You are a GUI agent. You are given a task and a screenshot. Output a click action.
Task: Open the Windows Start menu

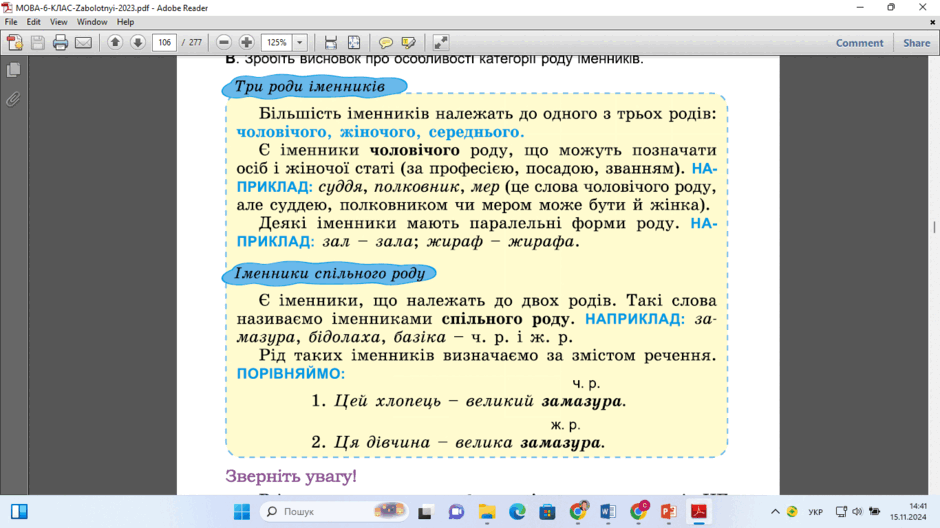click(242, 512)
